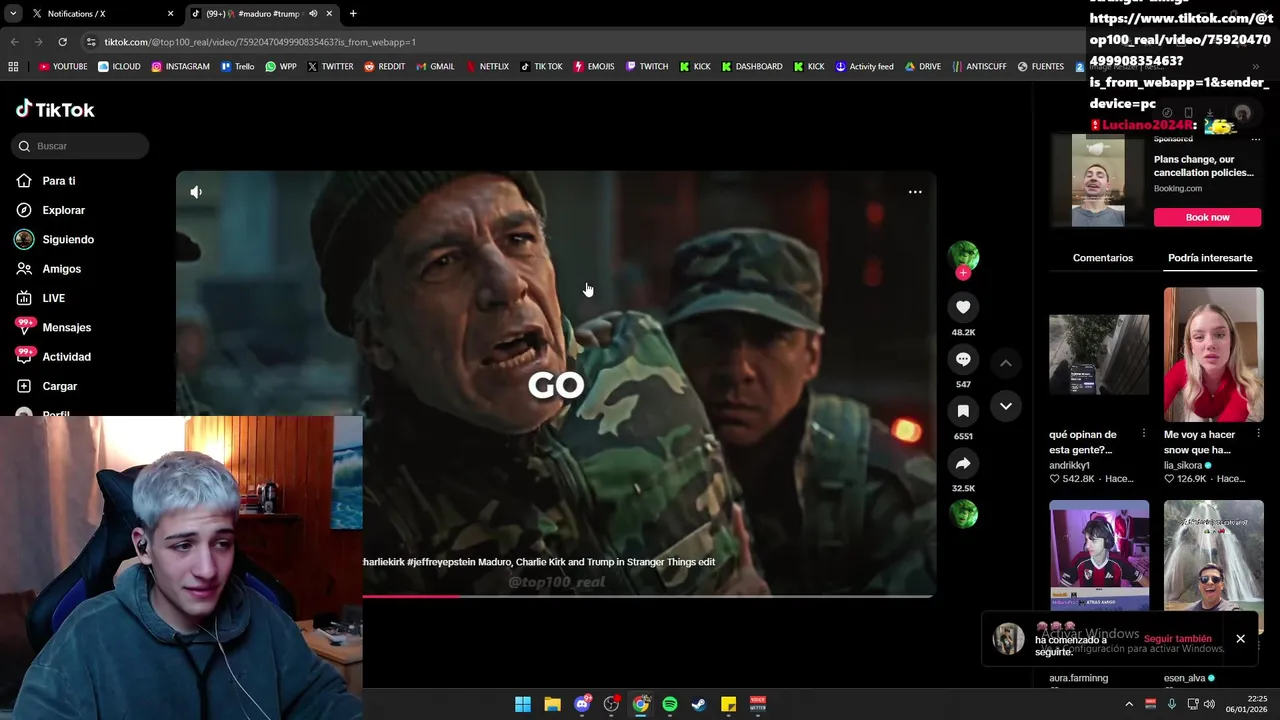Click the Buscar search field

(x=82, y=146)
